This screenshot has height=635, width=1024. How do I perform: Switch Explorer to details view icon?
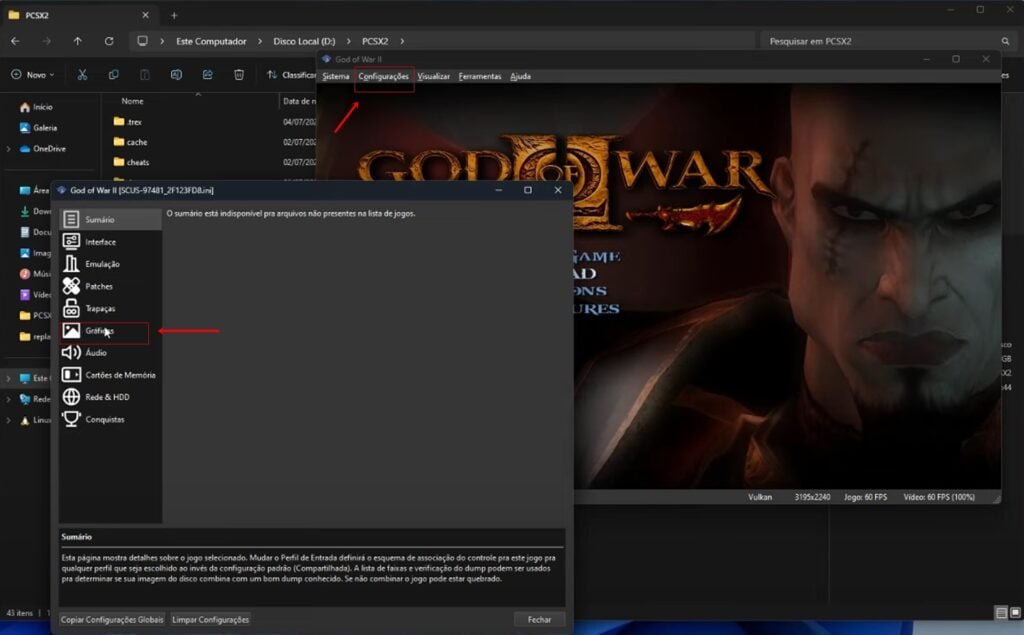pos(1001,613)
